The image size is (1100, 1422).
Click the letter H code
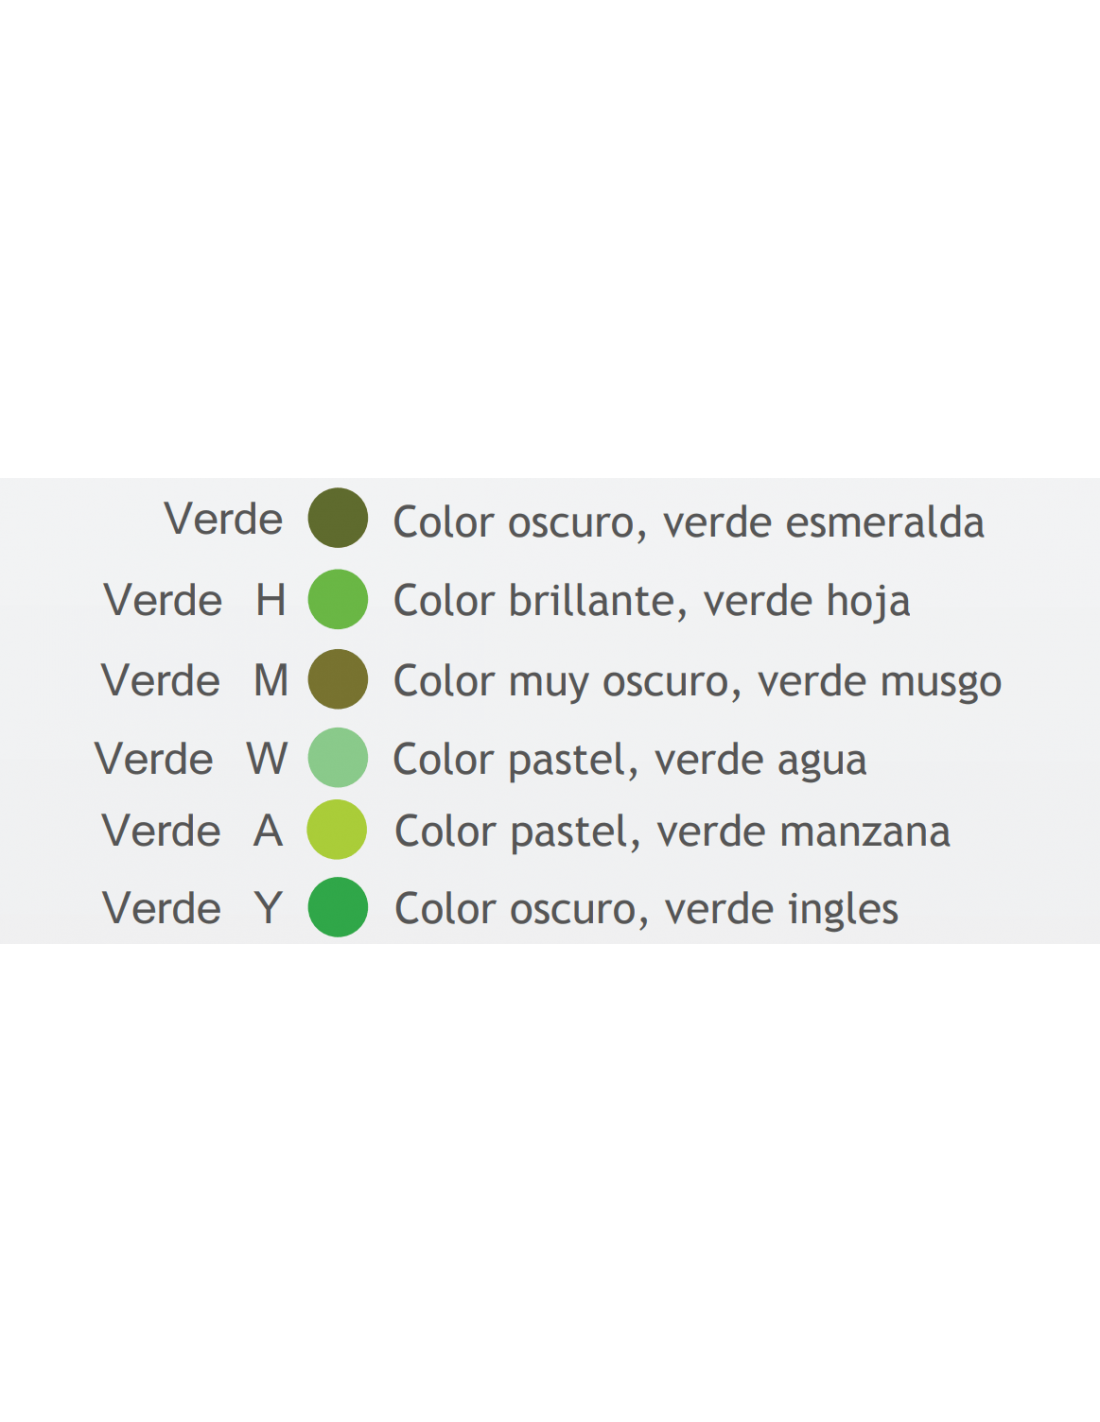tap(271, 600)
